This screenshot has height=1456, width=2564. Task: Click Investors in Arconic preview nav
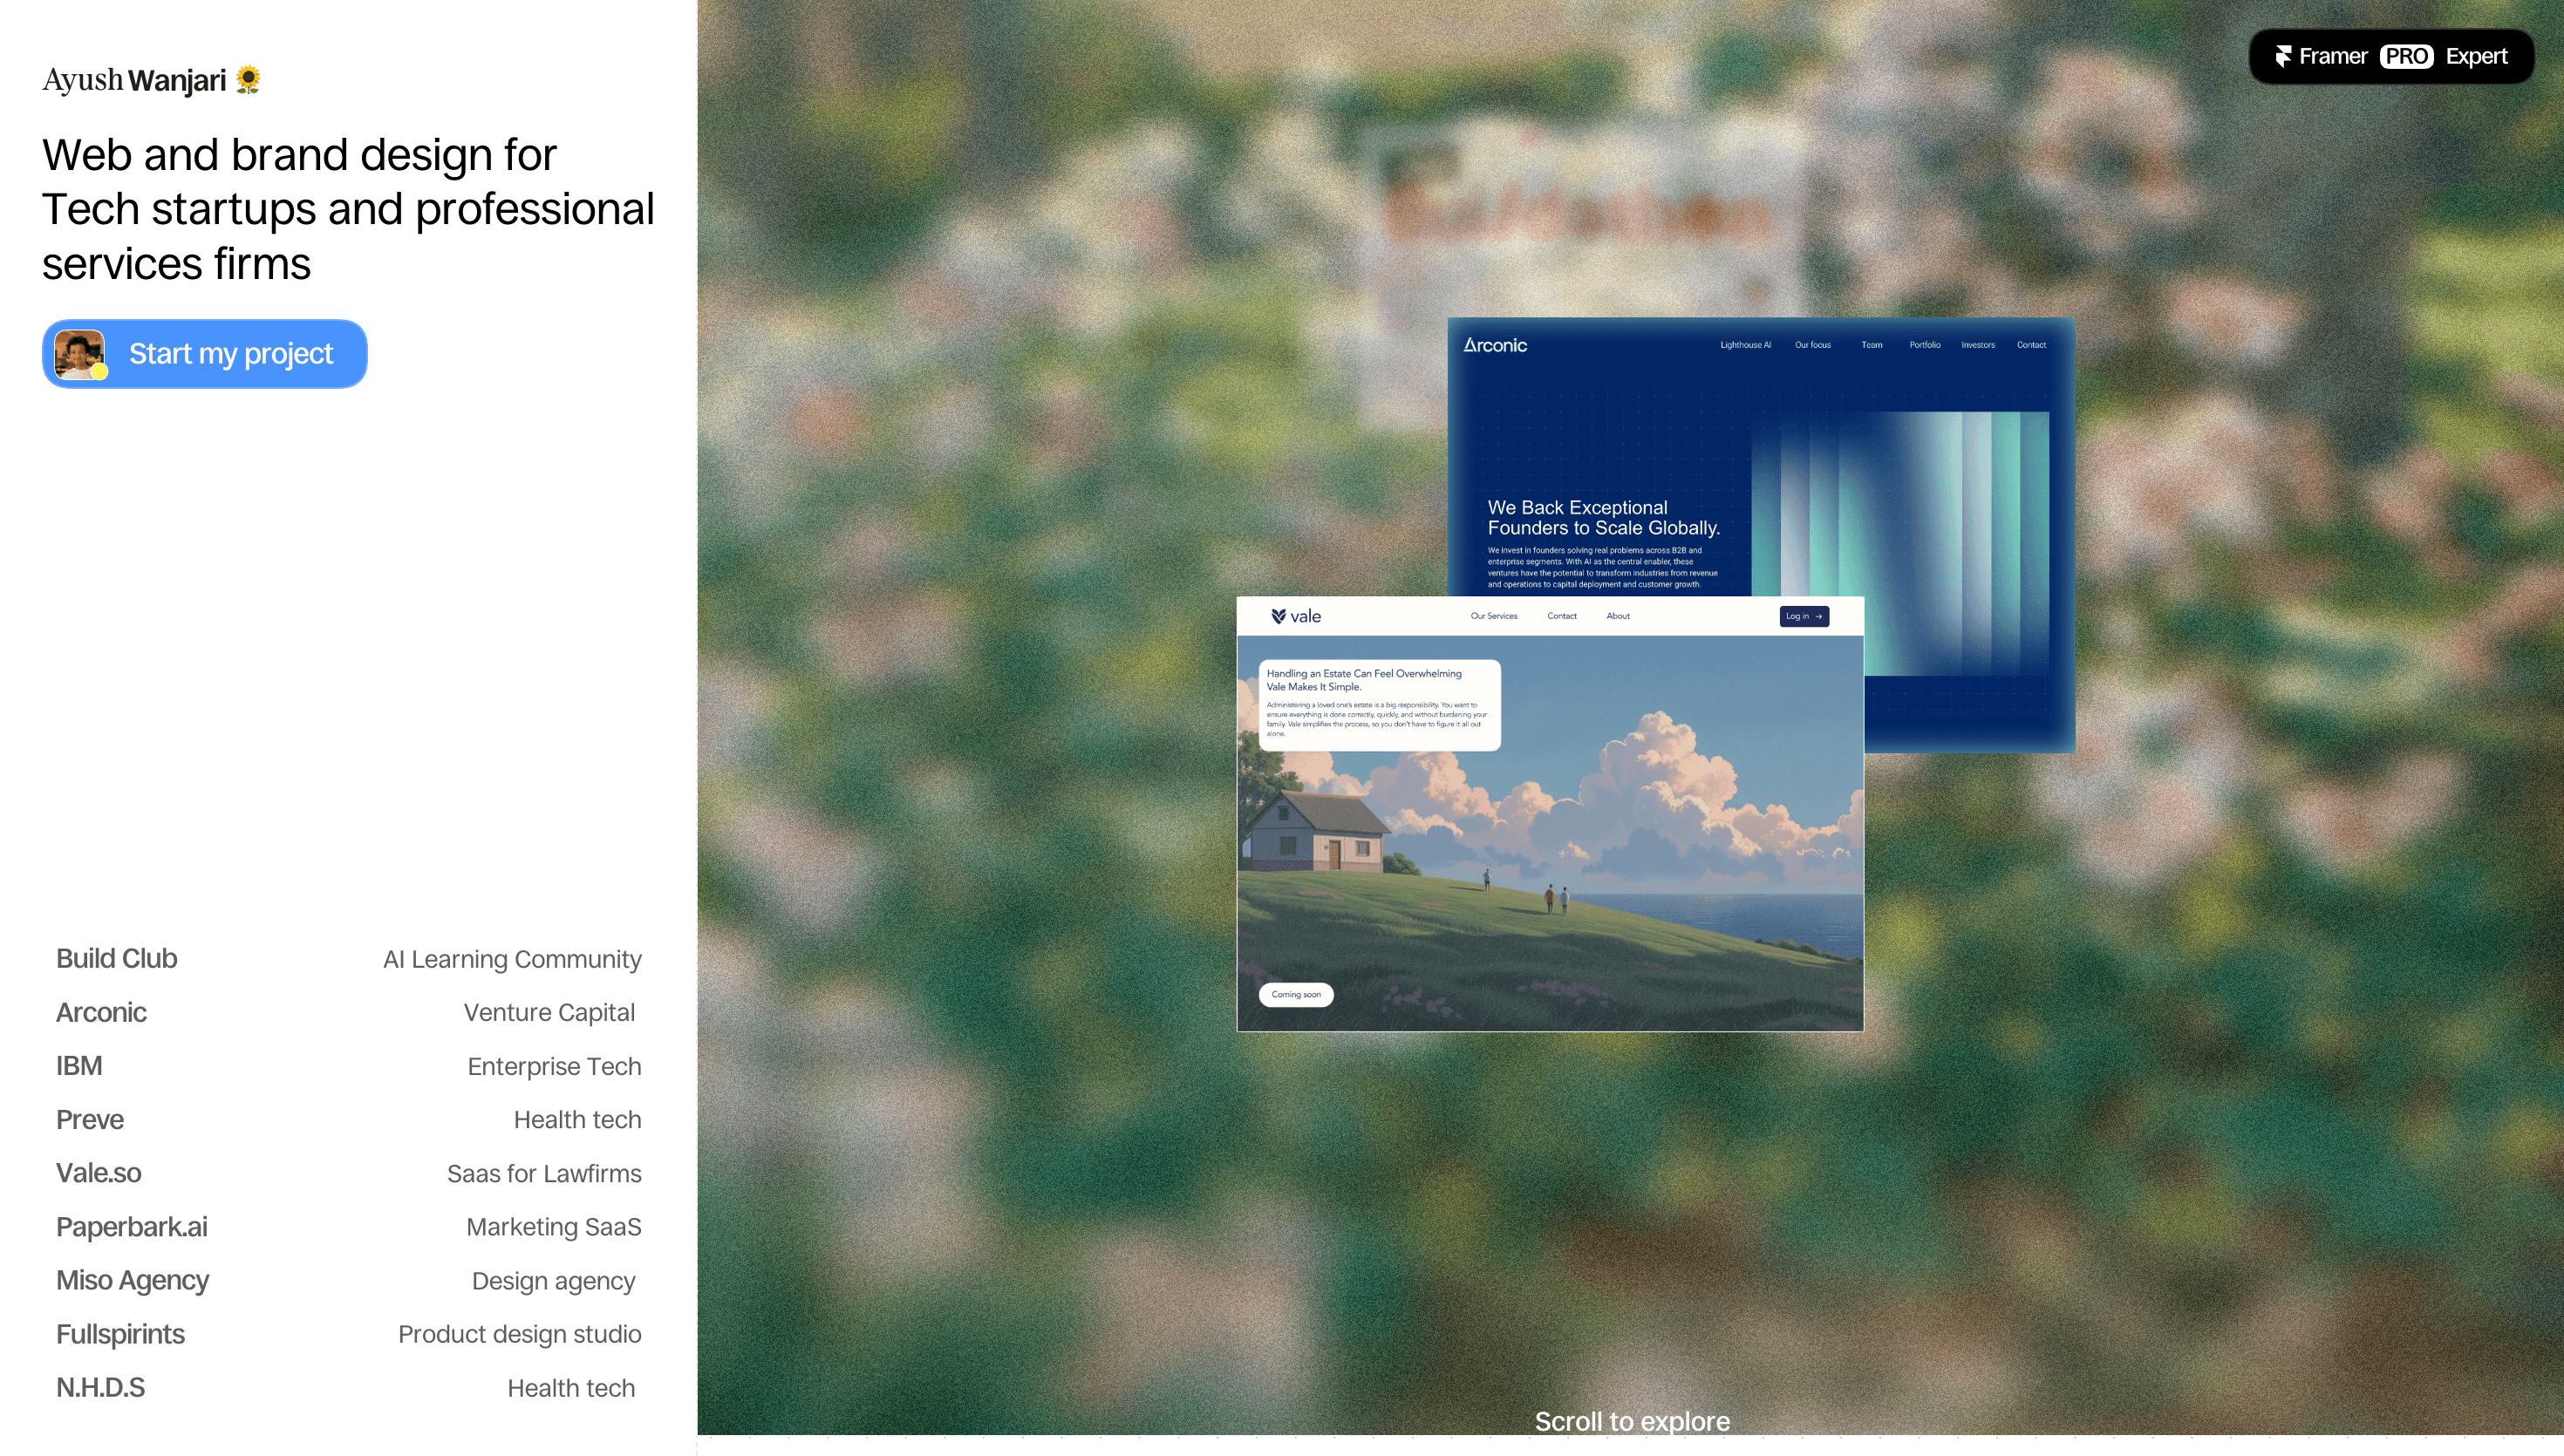pyautogui.click(x=1977, y=345)
